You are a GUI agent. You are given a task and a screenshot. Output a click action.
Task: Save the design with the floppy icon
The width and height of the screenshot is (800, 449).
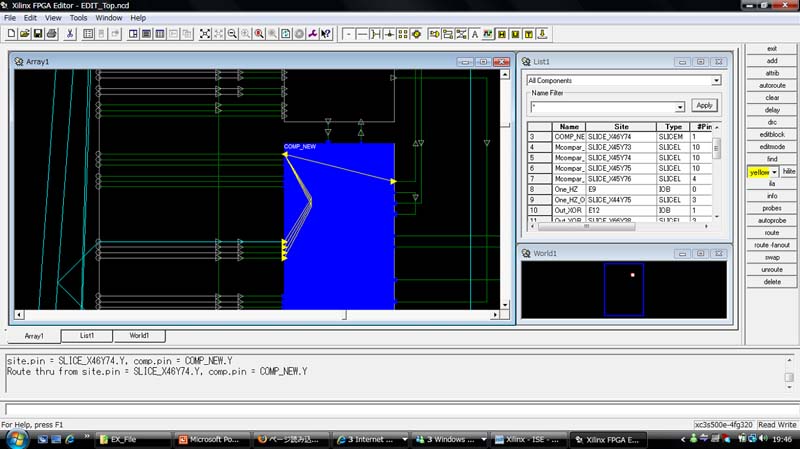point(38,34)
